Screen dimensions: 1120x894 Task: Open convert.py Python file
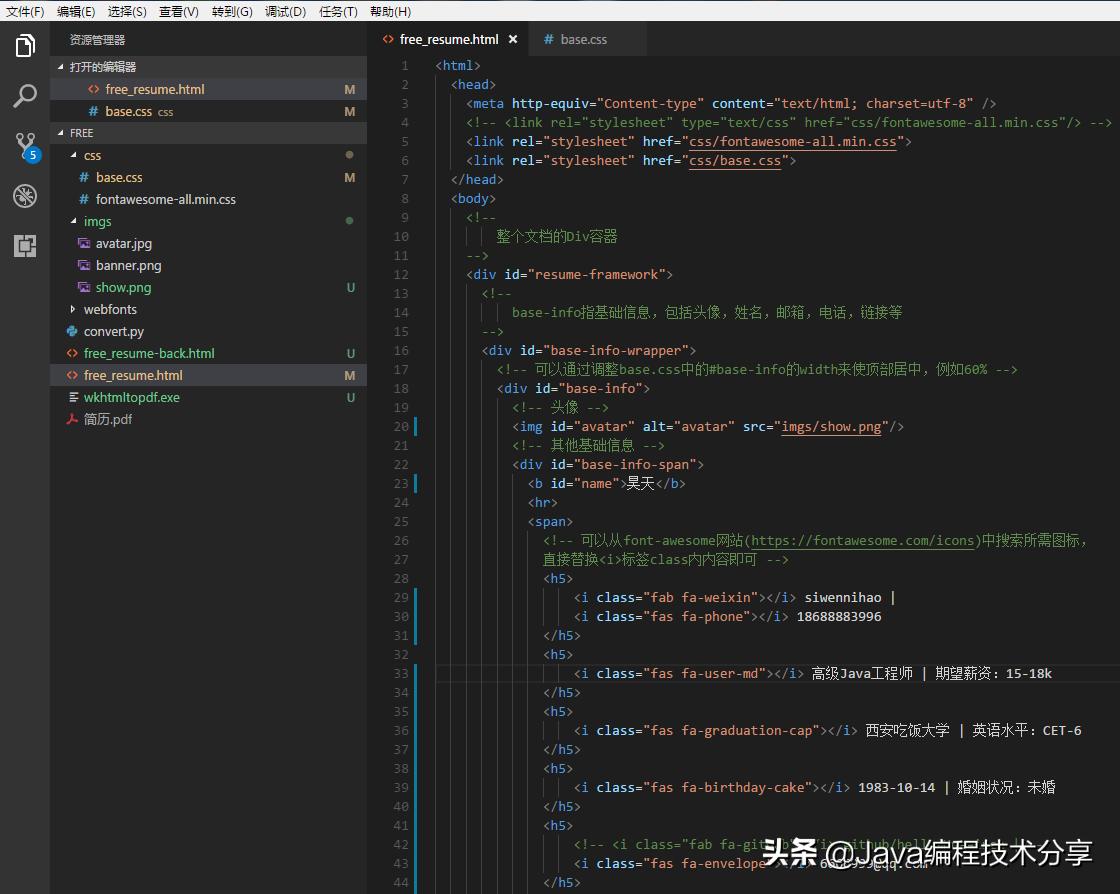pos(113,332)
